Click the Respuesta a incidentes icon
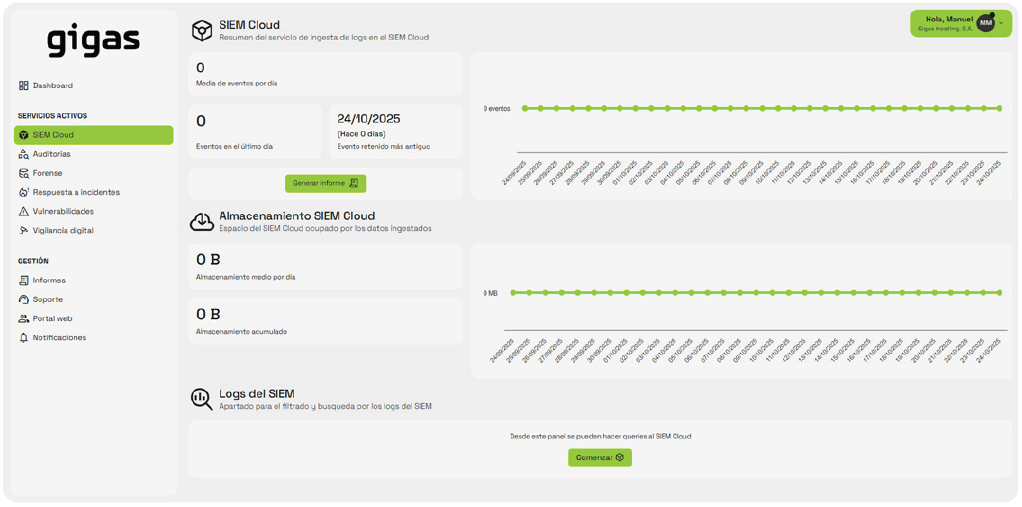Image resolution: width=1022 pixels, height=507 pixels. click(x=24, y=192)
